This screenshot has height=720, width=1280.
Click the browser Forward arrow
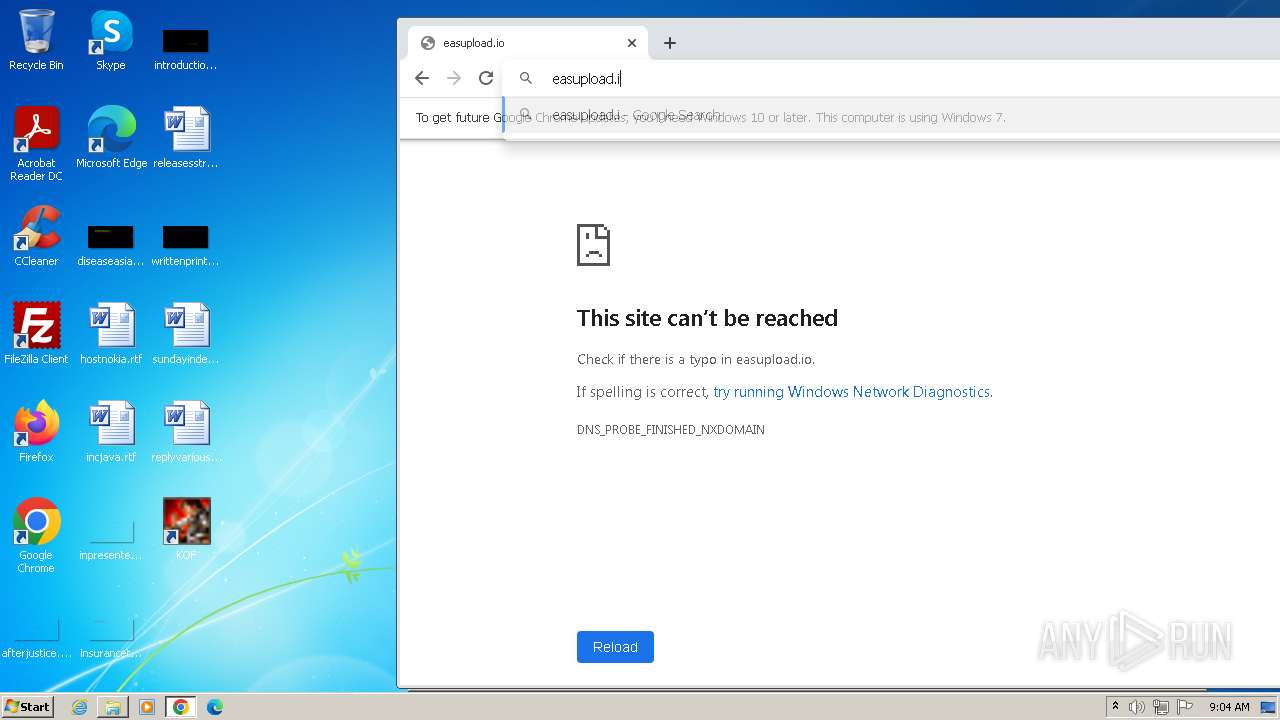tap(454, 78)
